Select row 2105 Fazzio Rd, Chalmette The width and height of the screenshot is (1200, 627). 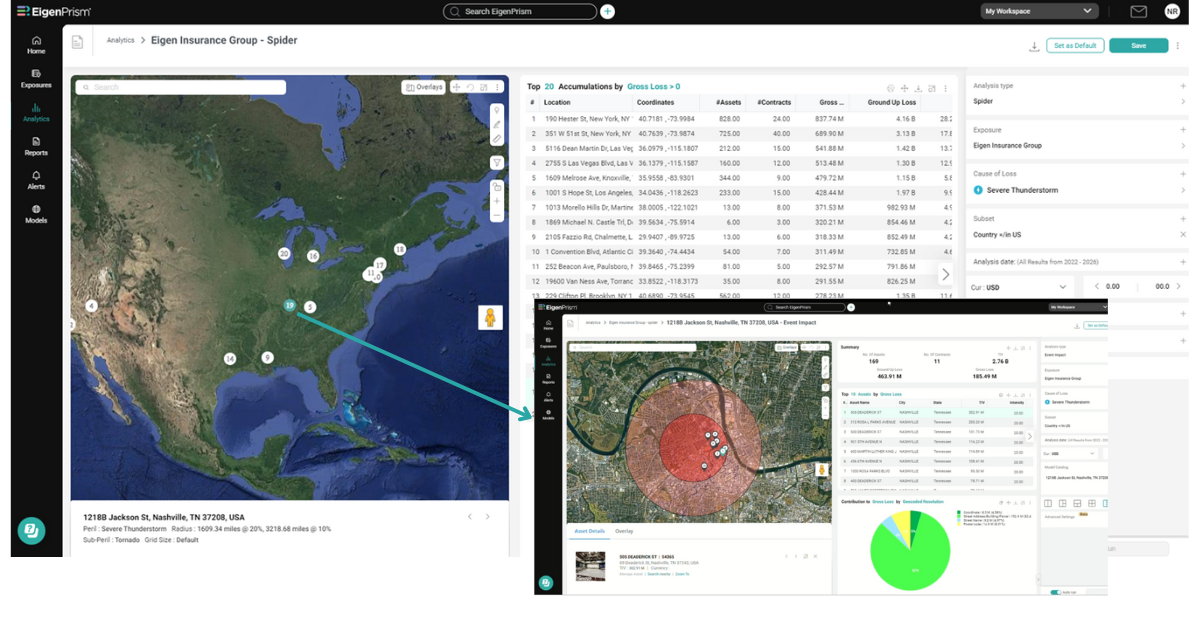pos(740,237)
